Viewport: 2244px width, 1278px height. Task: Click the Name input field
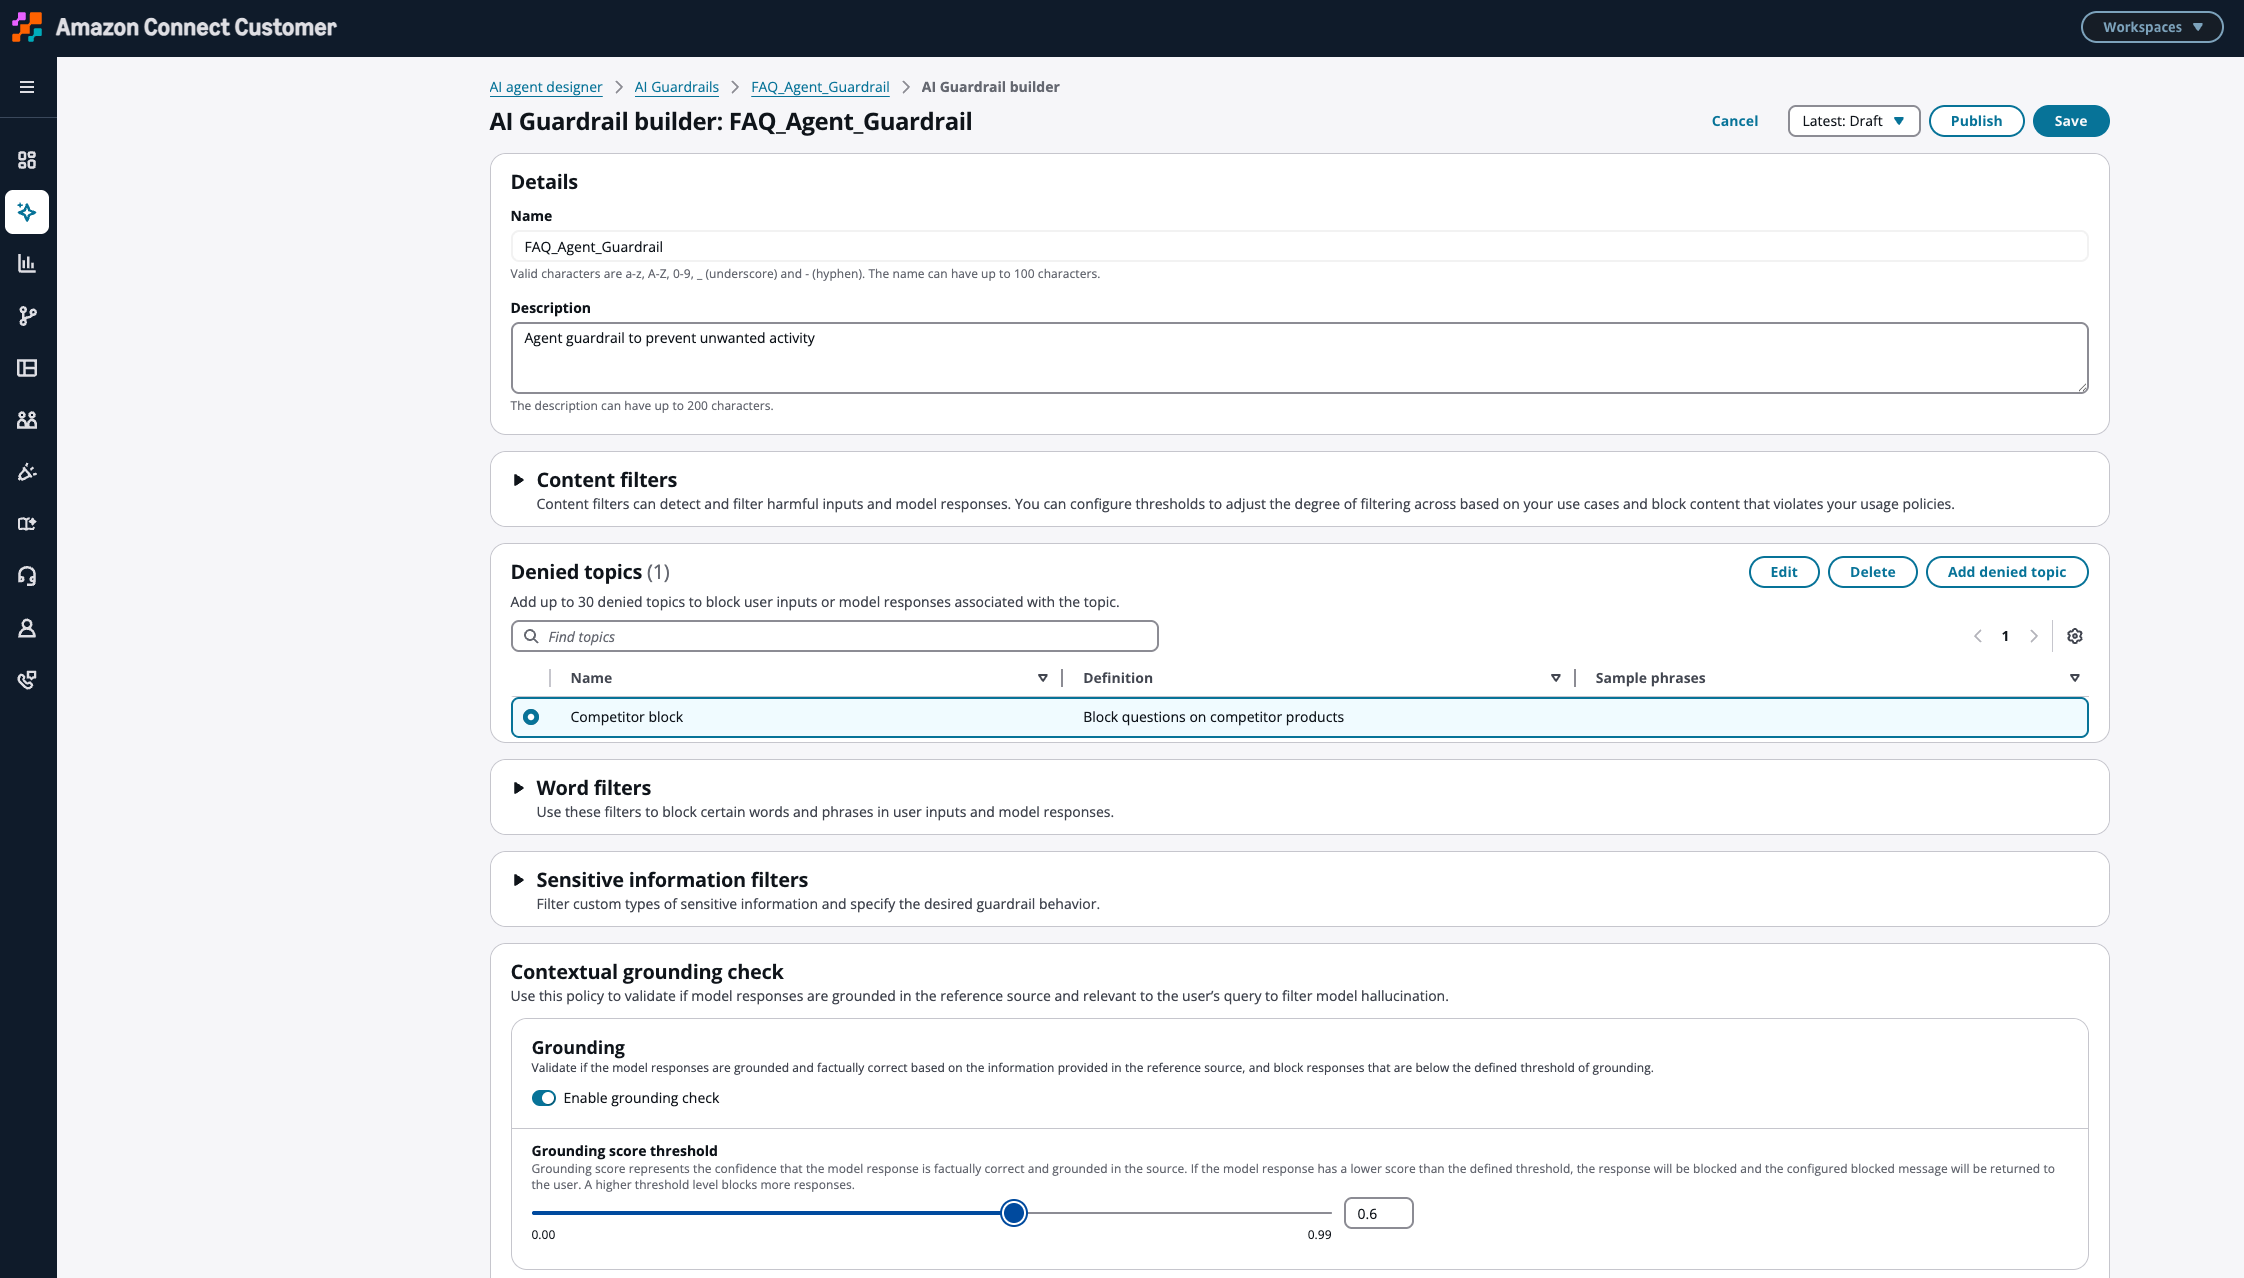(1299, 247)
